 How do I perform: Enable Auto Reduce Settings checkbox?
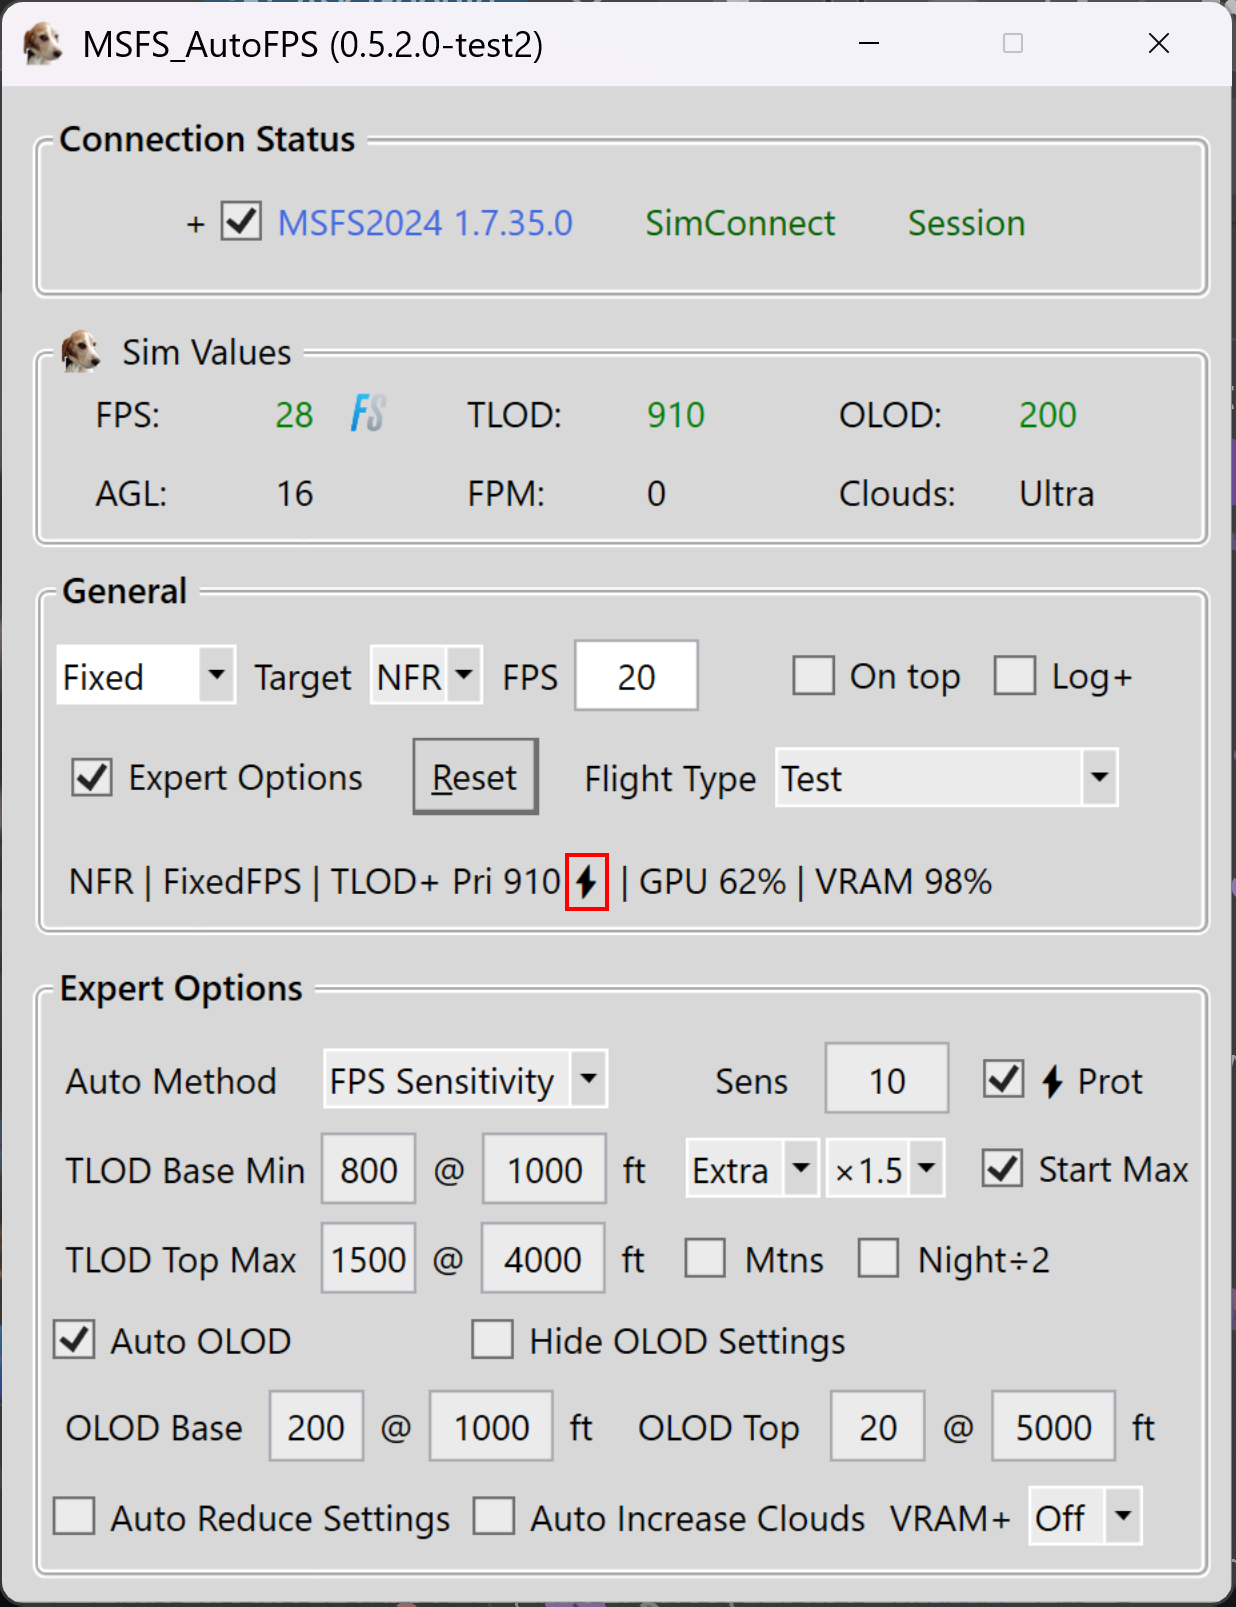pos(74,1516)
